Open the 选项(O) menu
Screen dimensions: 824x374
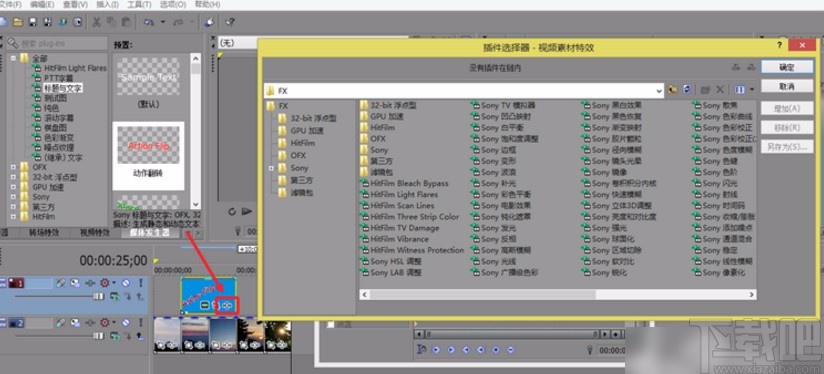tap(172, 5)
